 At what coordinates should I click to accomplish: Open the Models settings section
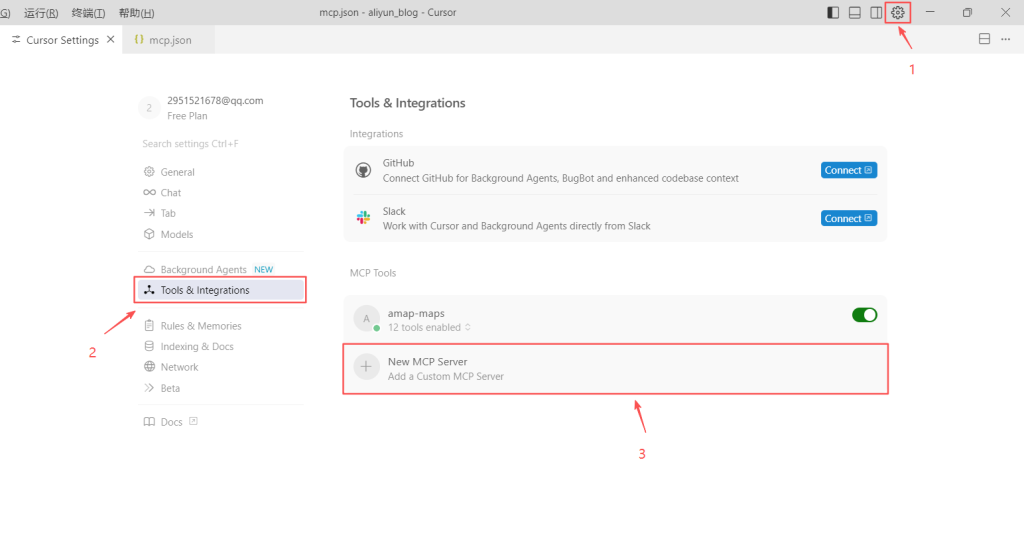pyautogui.click(x=176, y=234)
